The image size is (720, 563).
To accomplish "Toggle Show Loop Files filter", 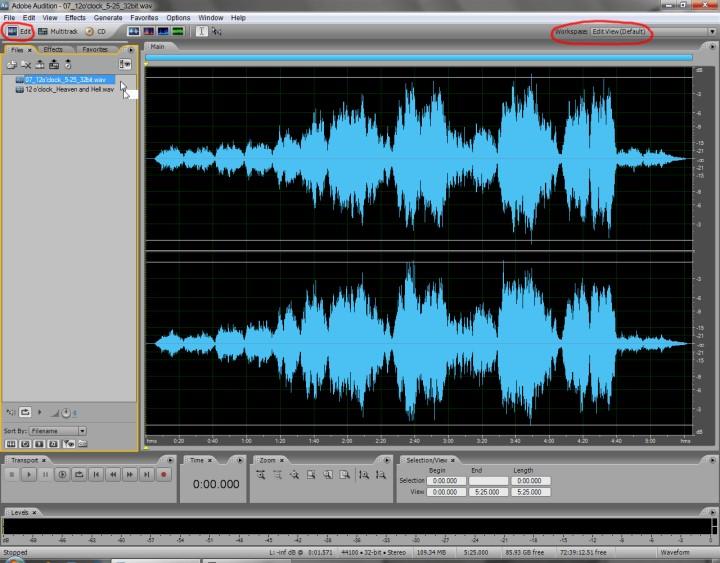I will (25, 444).
